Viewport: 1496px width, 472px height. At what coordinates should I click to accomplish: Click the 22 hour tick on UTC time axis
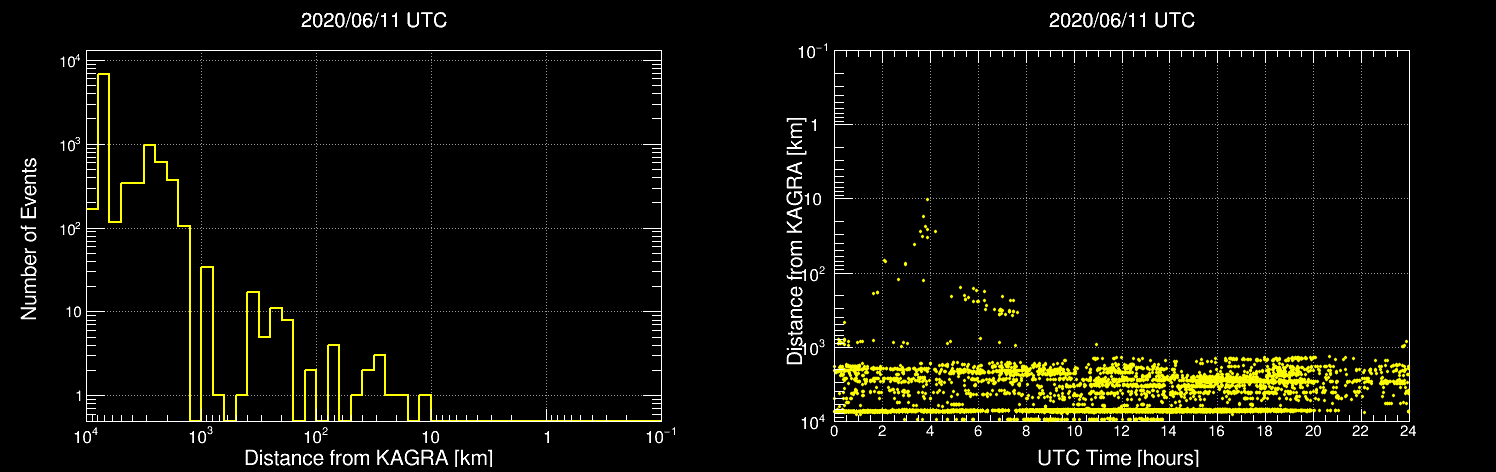point(1361,431)
